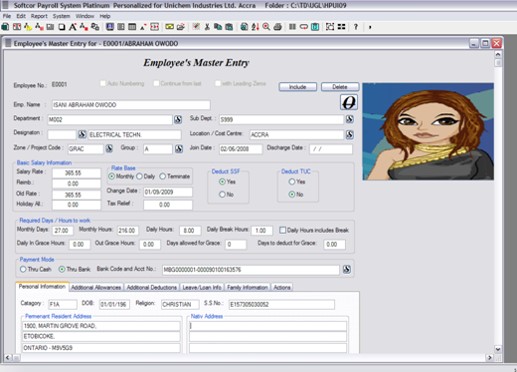Click the yellow banknote toolbar icon
The width and height of the screenshot is (517, 372).
tap(169, 27)
